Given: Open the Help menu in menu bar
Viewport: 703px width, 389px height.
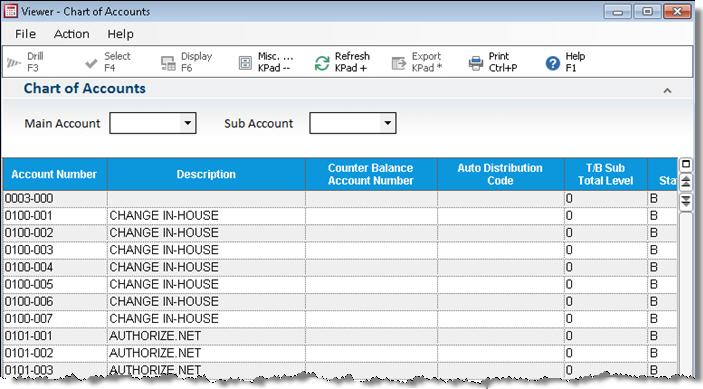Looking at the screenshot, I should tap(120, 34).
